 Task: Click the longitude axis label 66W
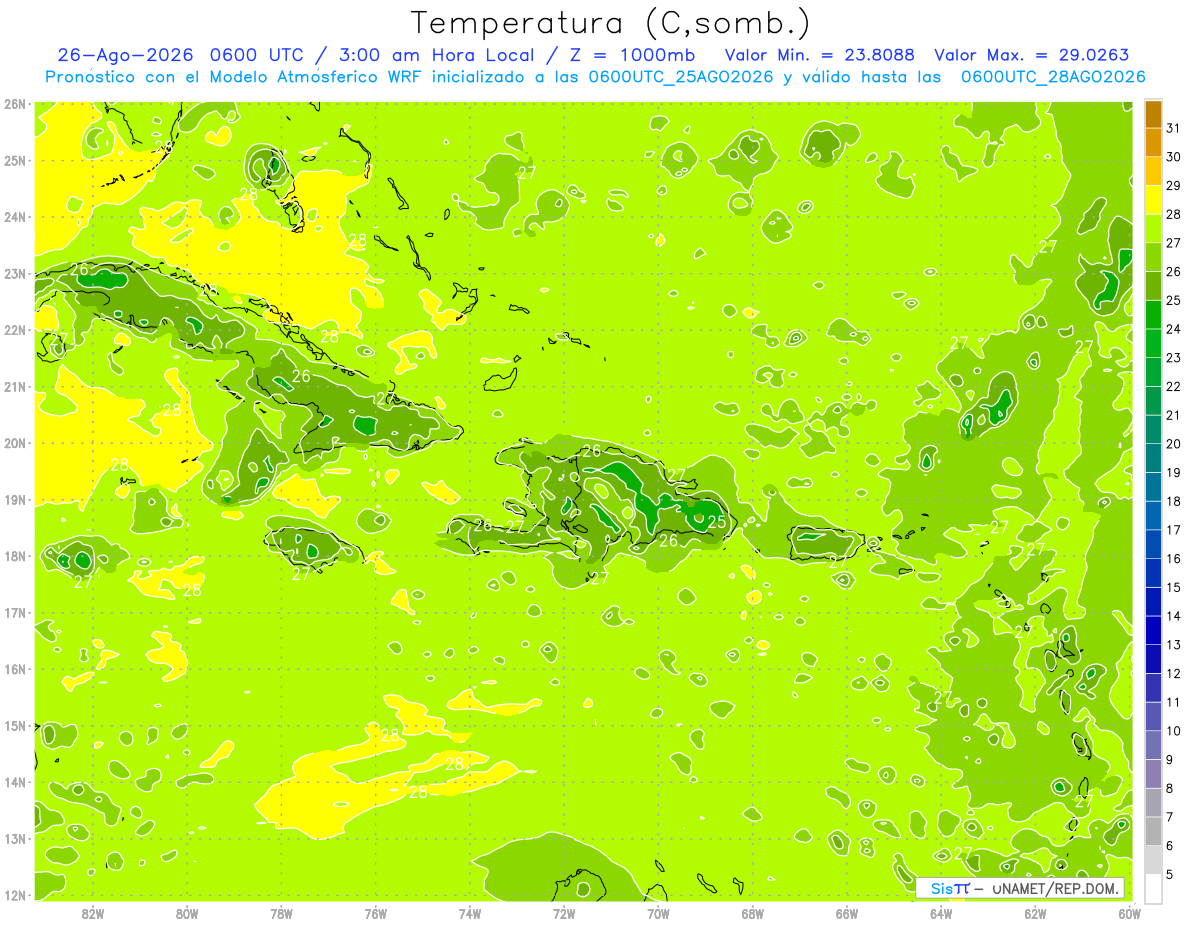click(847, 913)
